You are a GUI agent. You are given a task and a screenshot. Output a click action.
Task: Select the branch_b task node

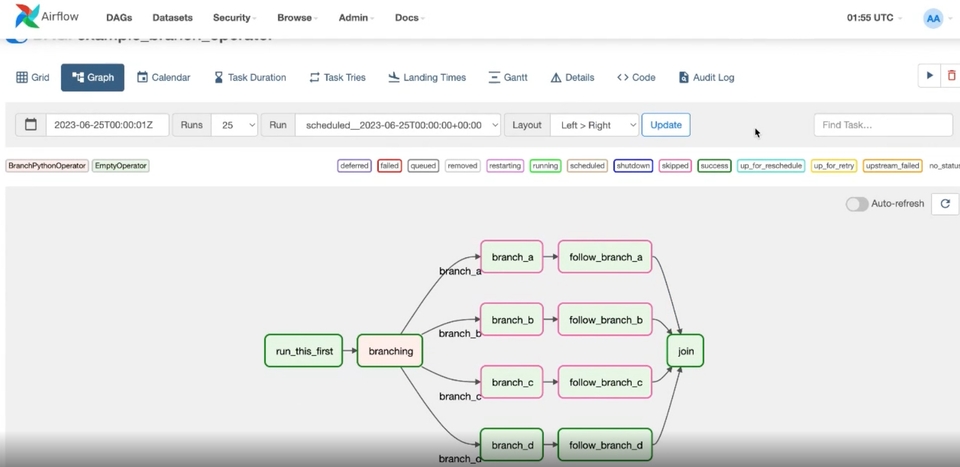[512, 319]
